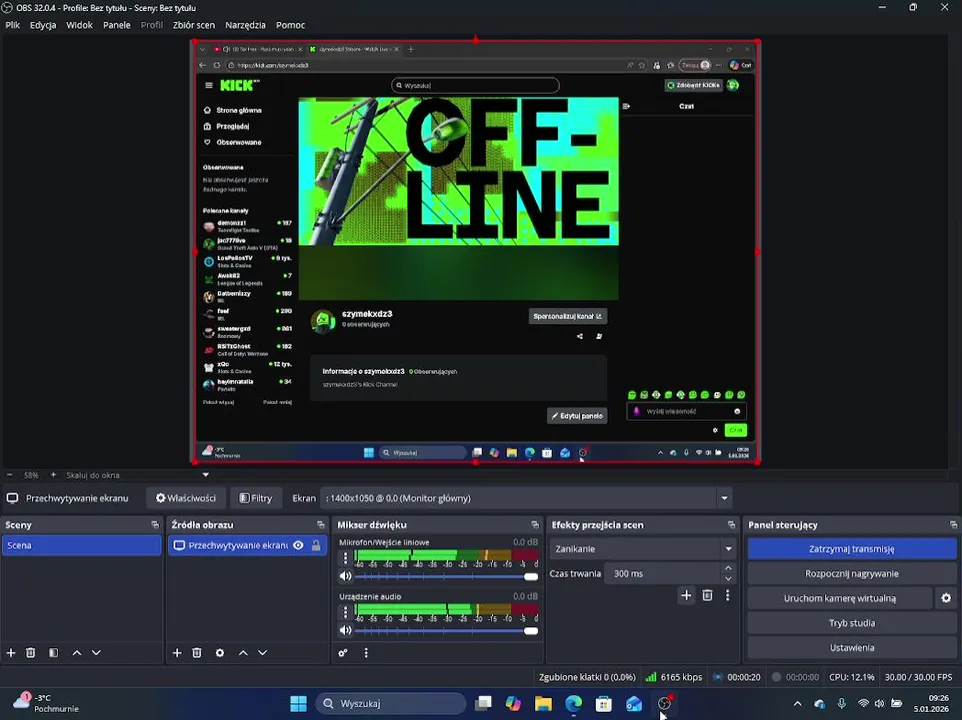
Task: Open Widok menu
Action: pyautogui.click(x=79, y=25)
